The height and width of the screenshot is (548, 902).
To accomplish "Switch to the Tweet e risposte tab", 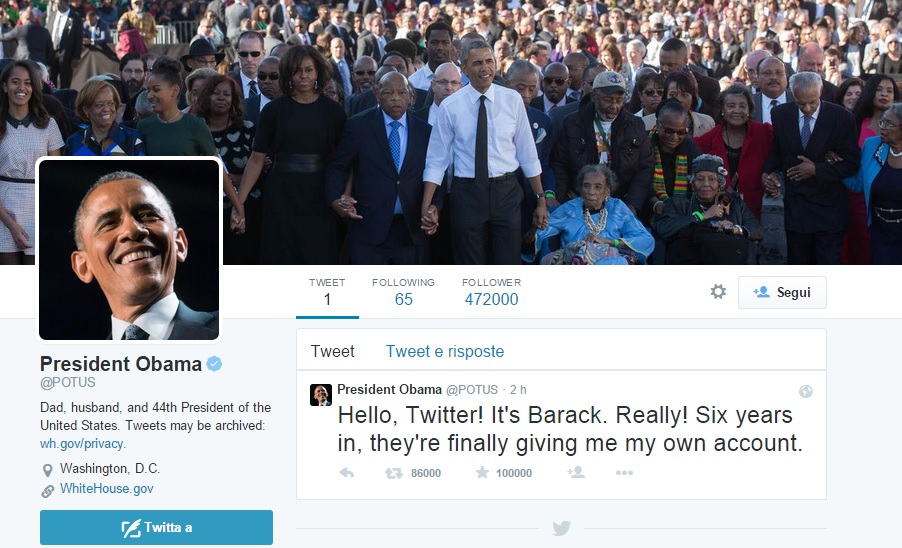I will tap(445, 351).
